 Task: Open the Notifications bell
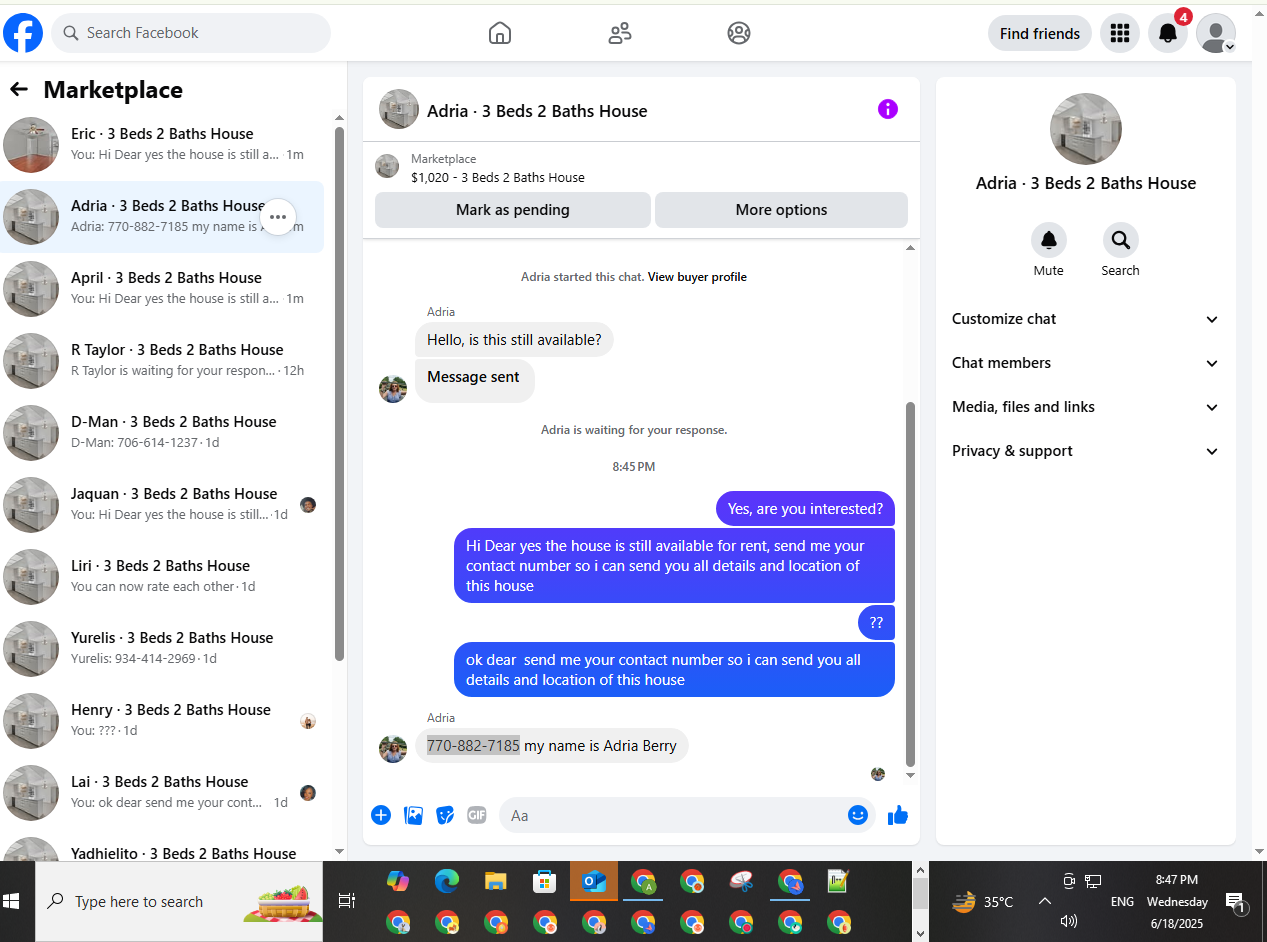click(x=1168, y=33)
